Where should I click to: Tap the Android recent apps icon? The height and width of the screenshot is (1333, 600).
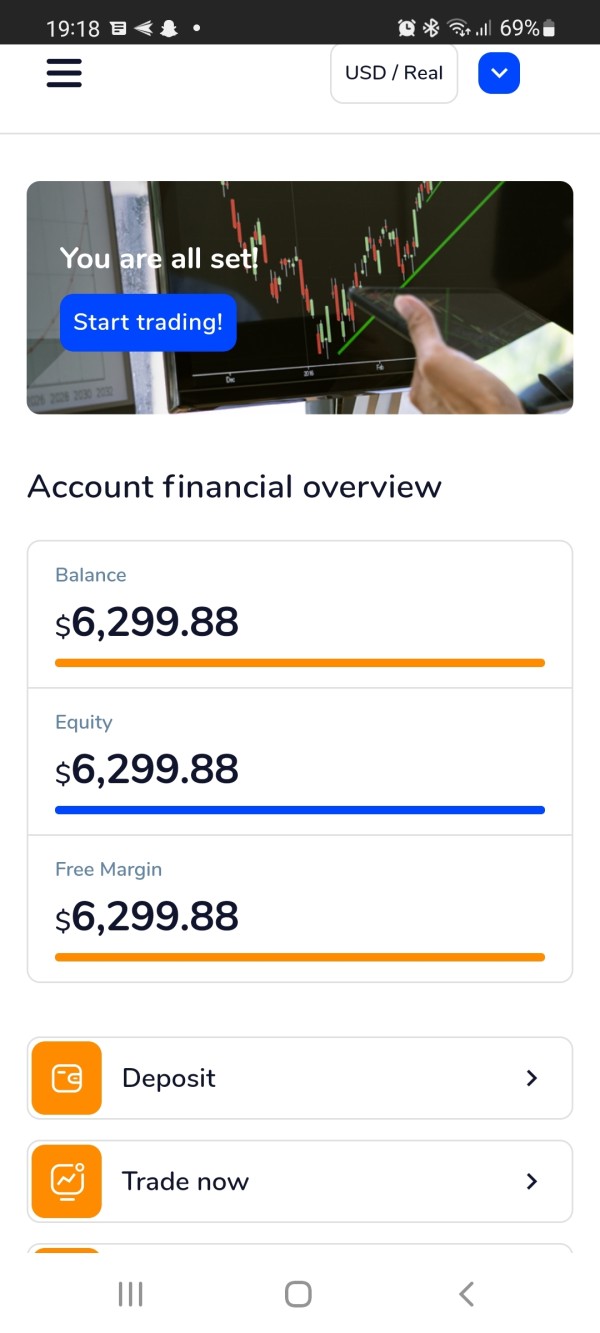(131, 1294)
